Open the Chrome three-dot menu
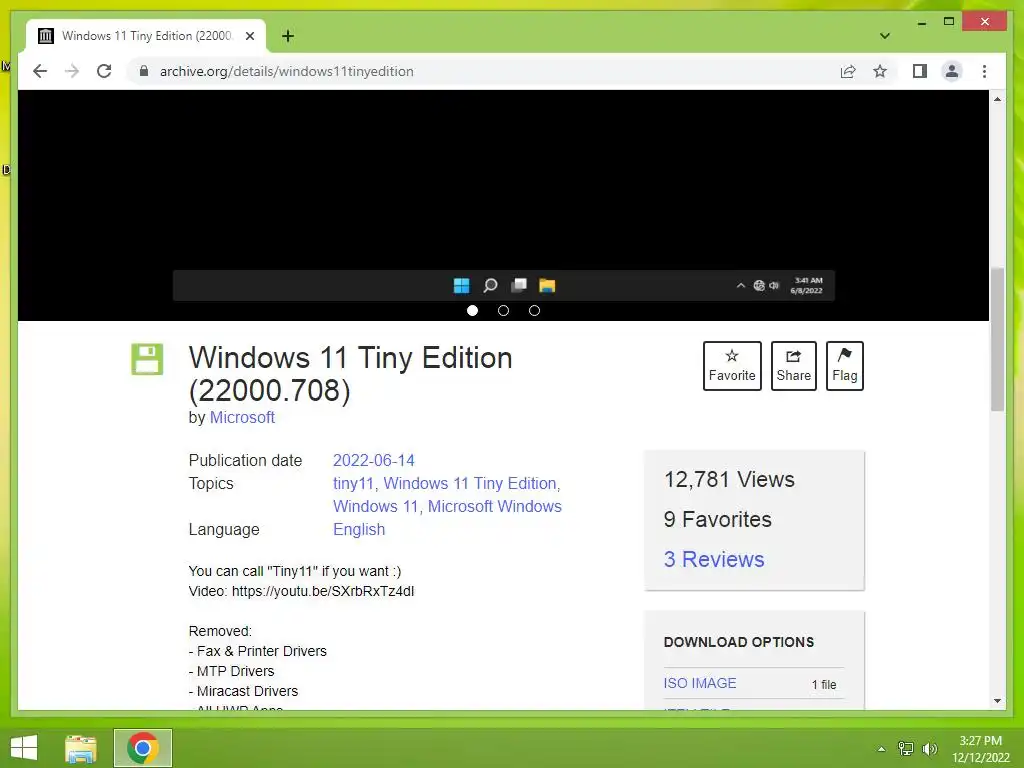The width and height of the screenshot is (1024, 768). tap(984, 71)
